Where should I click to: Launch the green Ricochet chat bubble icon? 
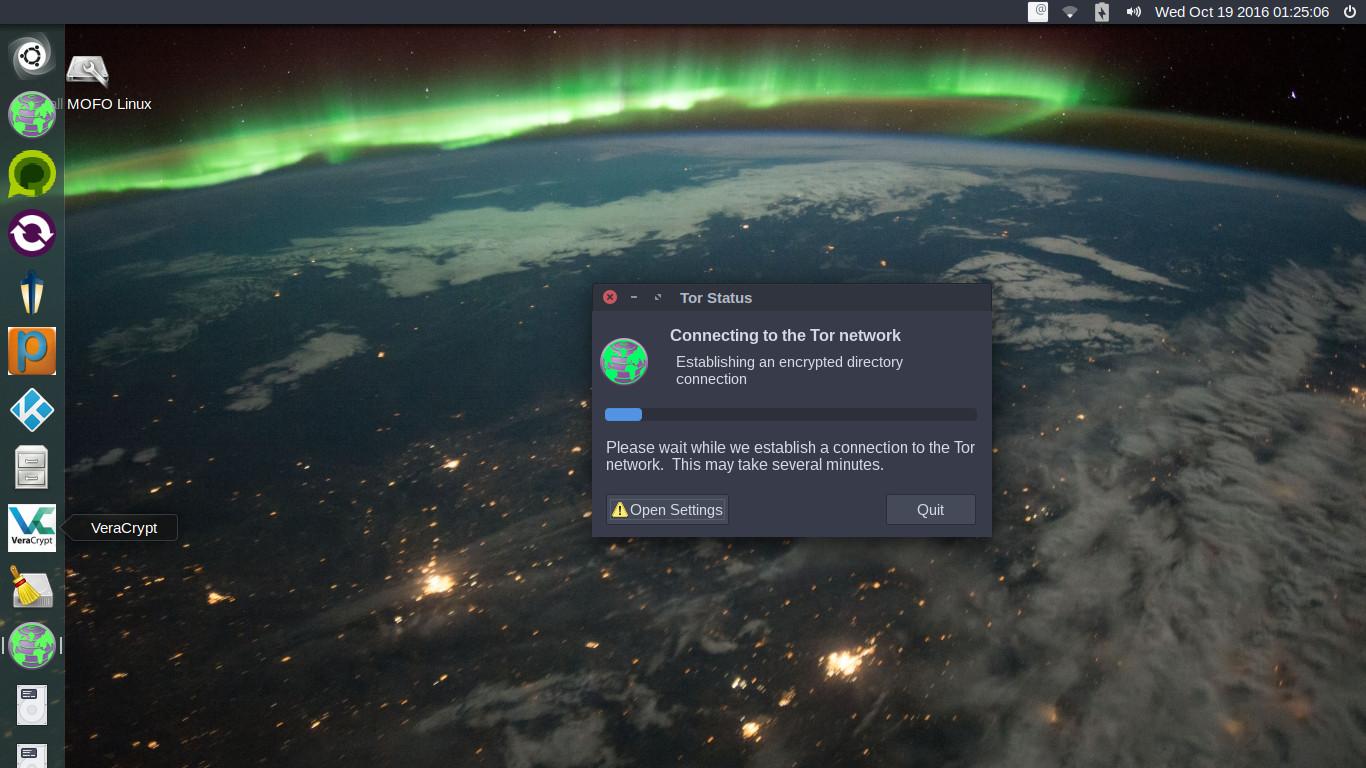pyautogui.click(x=32, y=174)
